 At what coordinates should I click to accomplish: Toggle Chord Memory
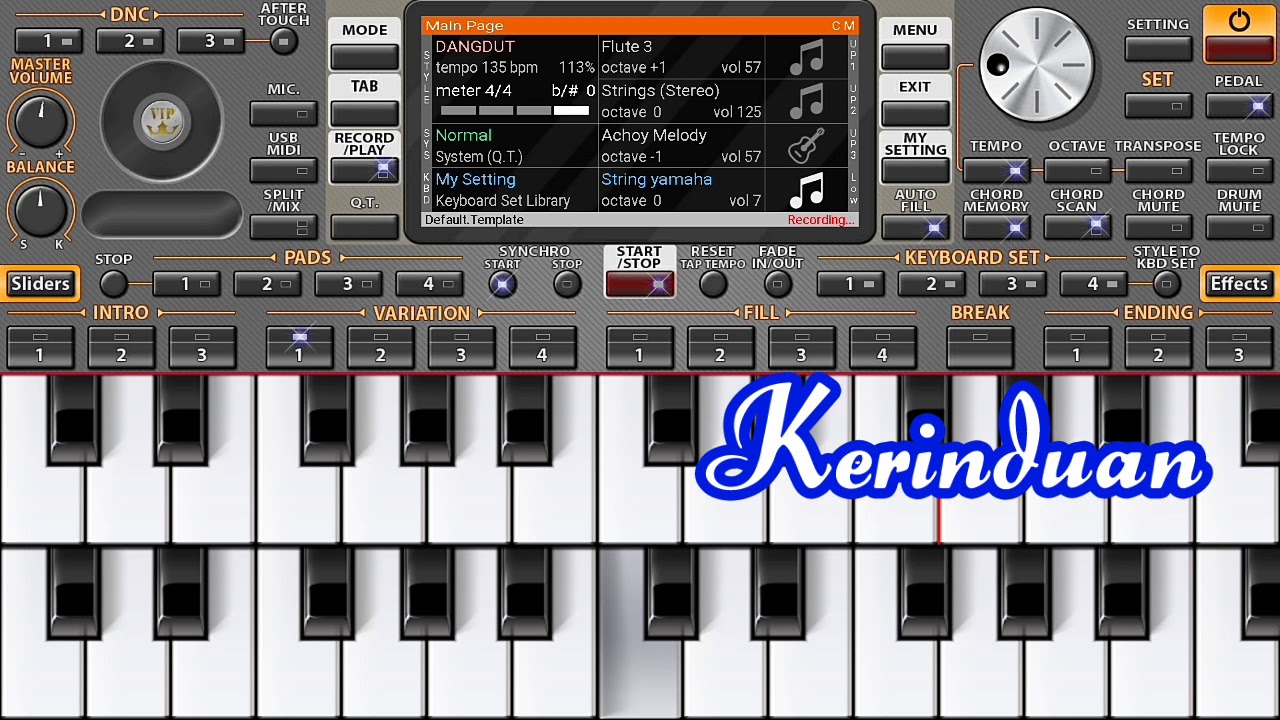point(996,227)
